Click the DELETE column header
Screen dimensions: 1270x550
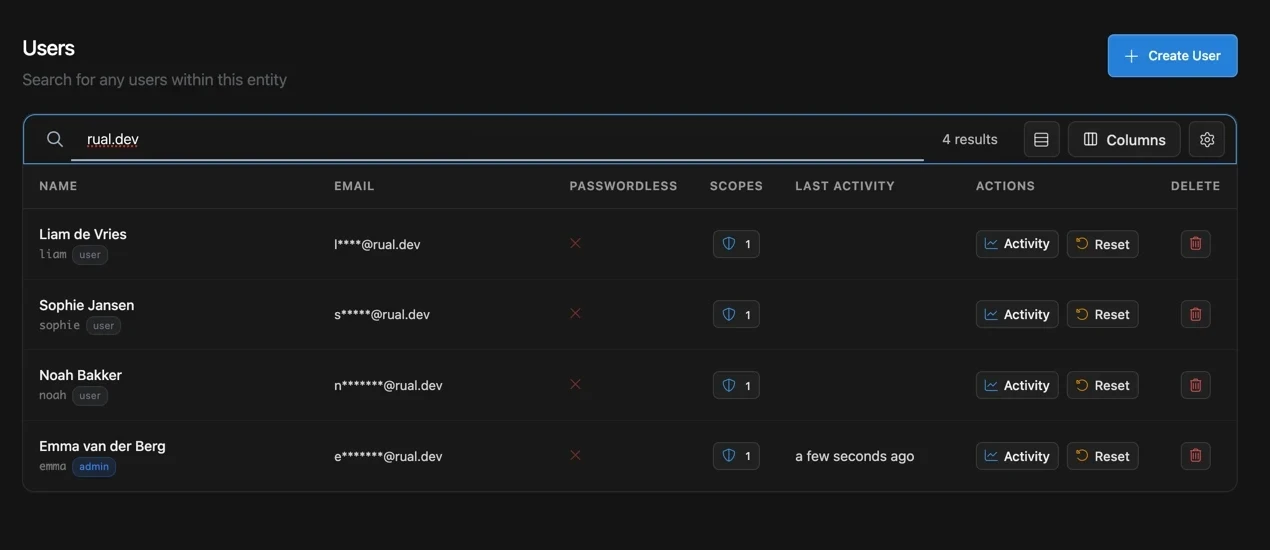[x=1195, y=186]
